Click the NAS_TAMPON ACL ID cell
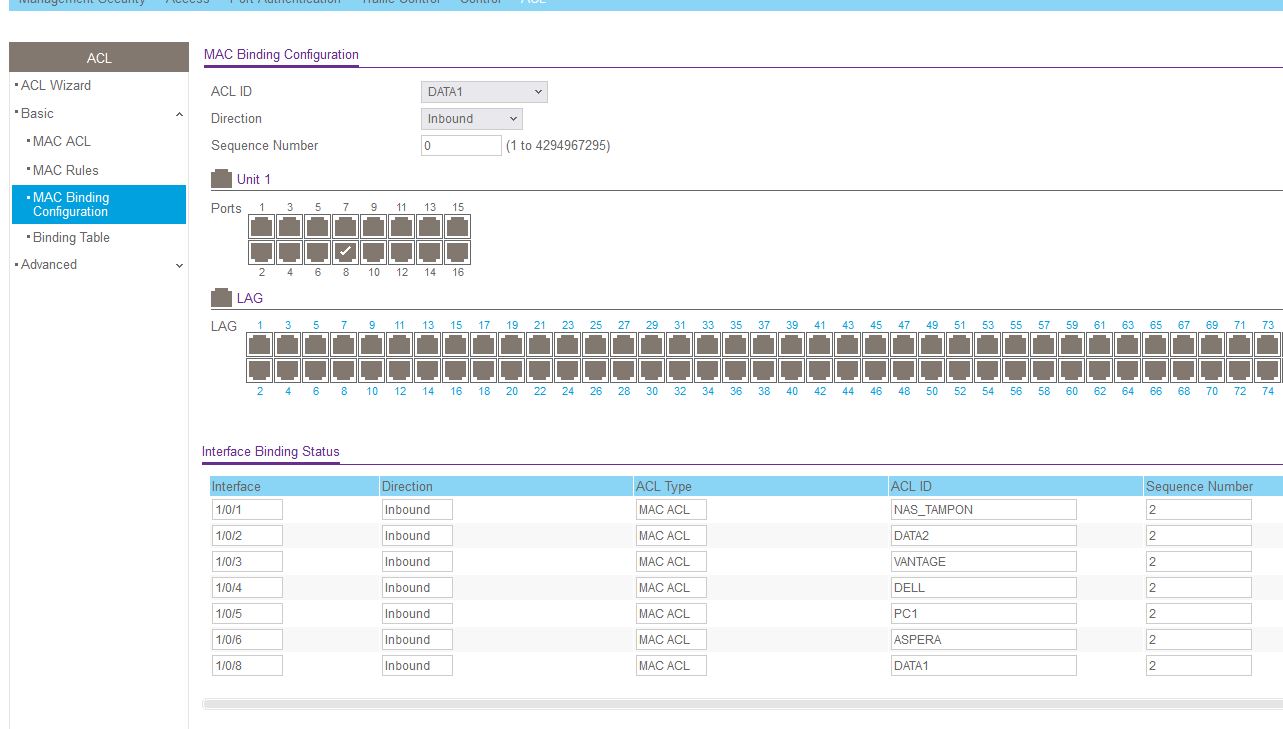1283x729 pixels. pyautogui.click(x=983, y=510)
